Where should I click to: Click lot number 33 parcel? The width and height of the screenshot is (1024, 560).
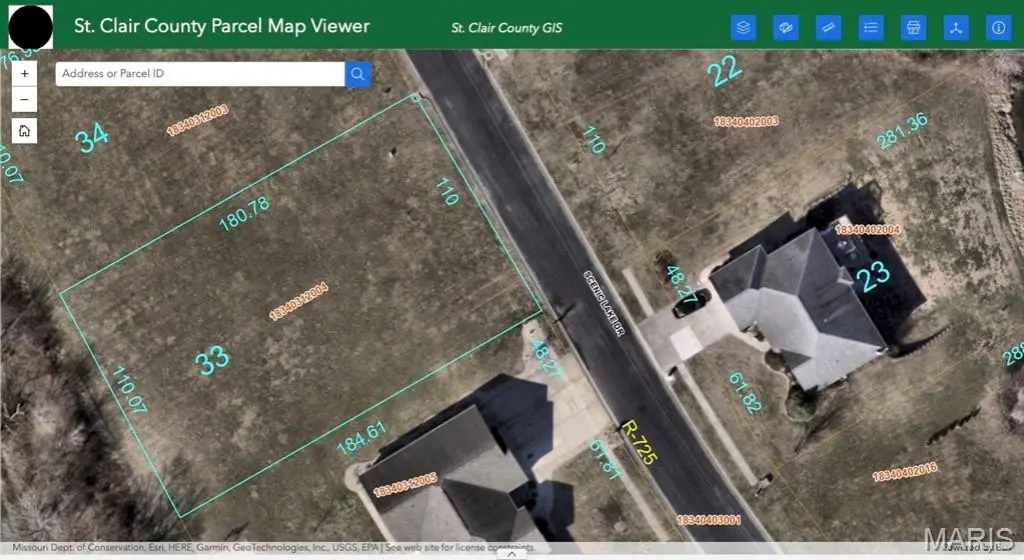click(212, 360)
